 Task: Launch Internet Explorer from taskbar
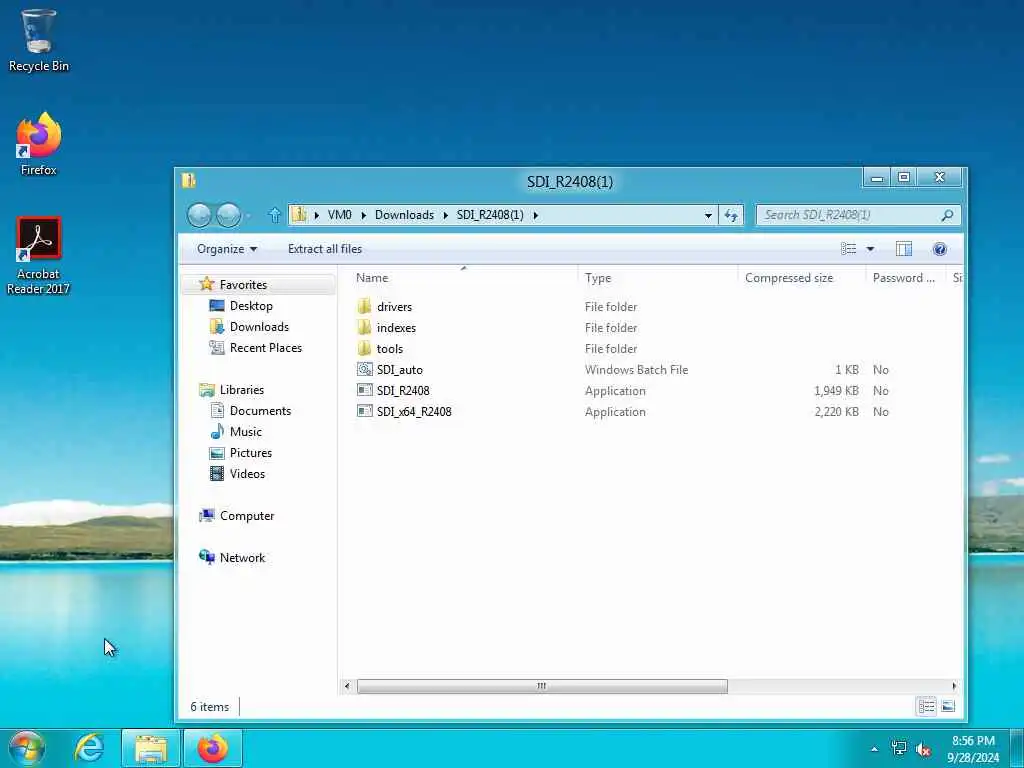click(89, 748)
